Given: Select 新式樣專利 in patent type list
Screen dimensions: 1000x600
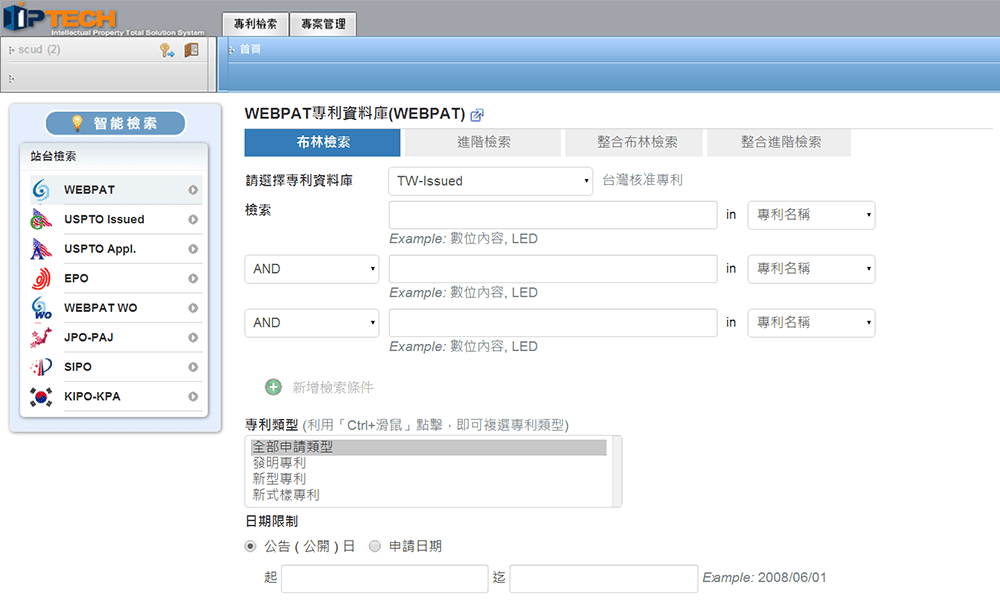Looking at the screenshot, I should 428,495.
